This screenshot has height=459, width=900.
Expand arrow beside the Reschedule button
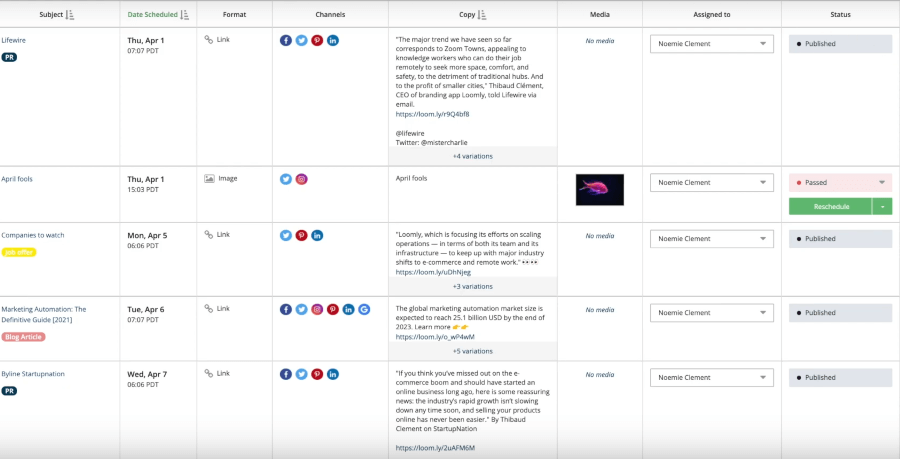(882, 207)
